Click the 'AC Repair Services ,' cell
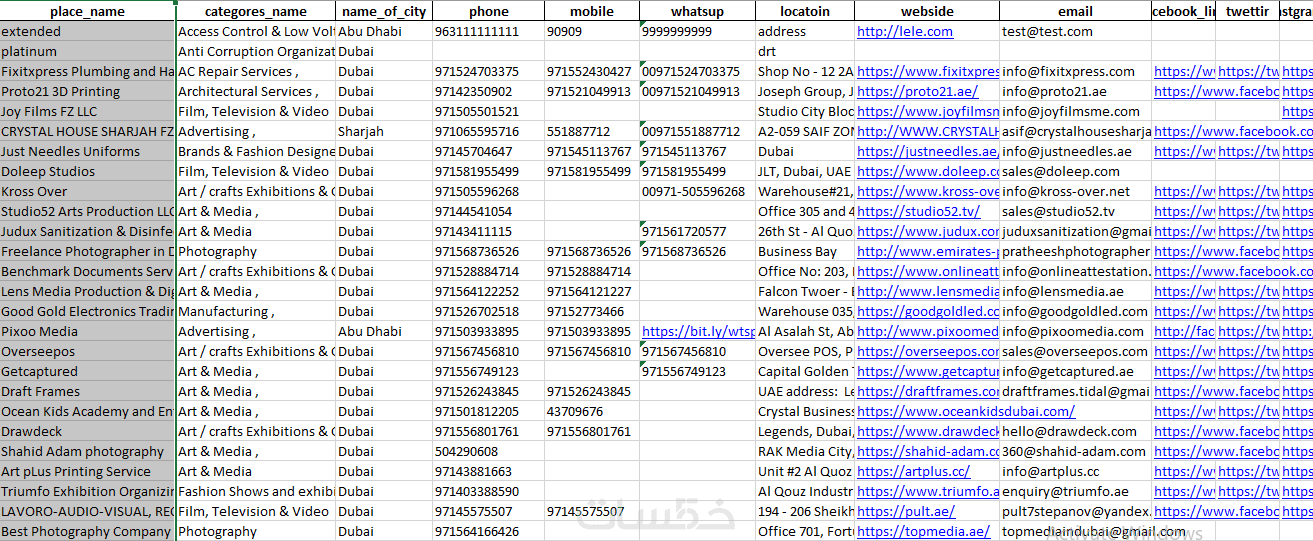The width and height of the screenshot is (1313, 541). point(256,71)
